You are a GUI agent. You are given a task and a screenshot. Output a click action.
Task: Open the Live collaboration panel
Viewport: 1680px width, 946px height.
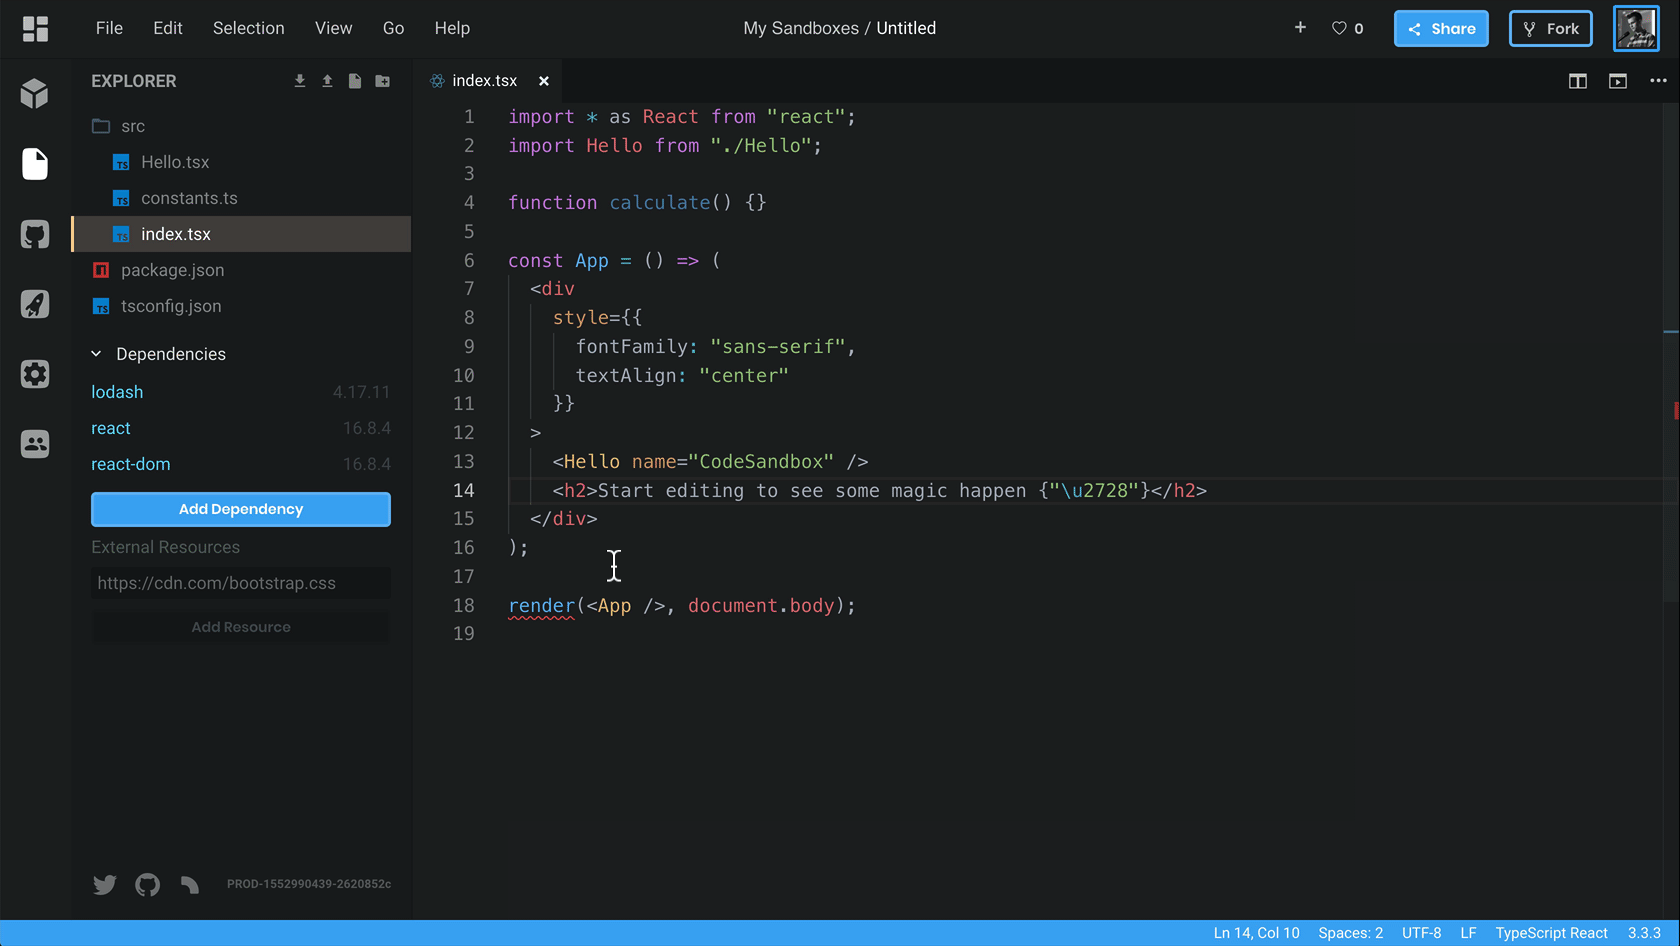coord(35,444)
